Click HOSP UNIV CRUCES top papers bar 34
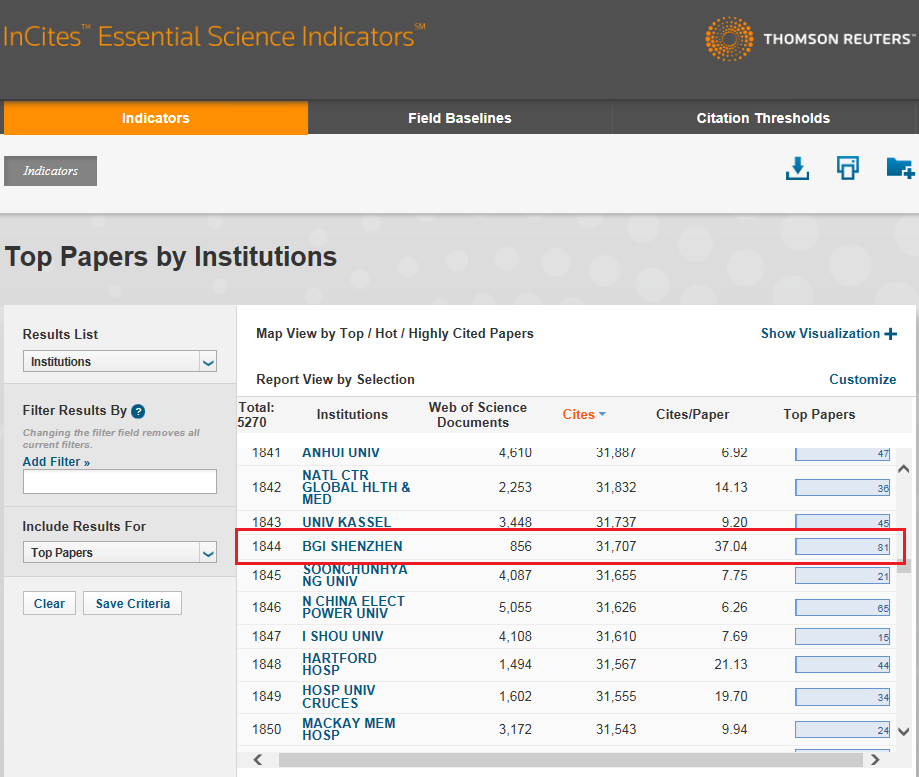The width and height of the screenshot is (919, 777). pyautogui.click(x=842, y=697)
